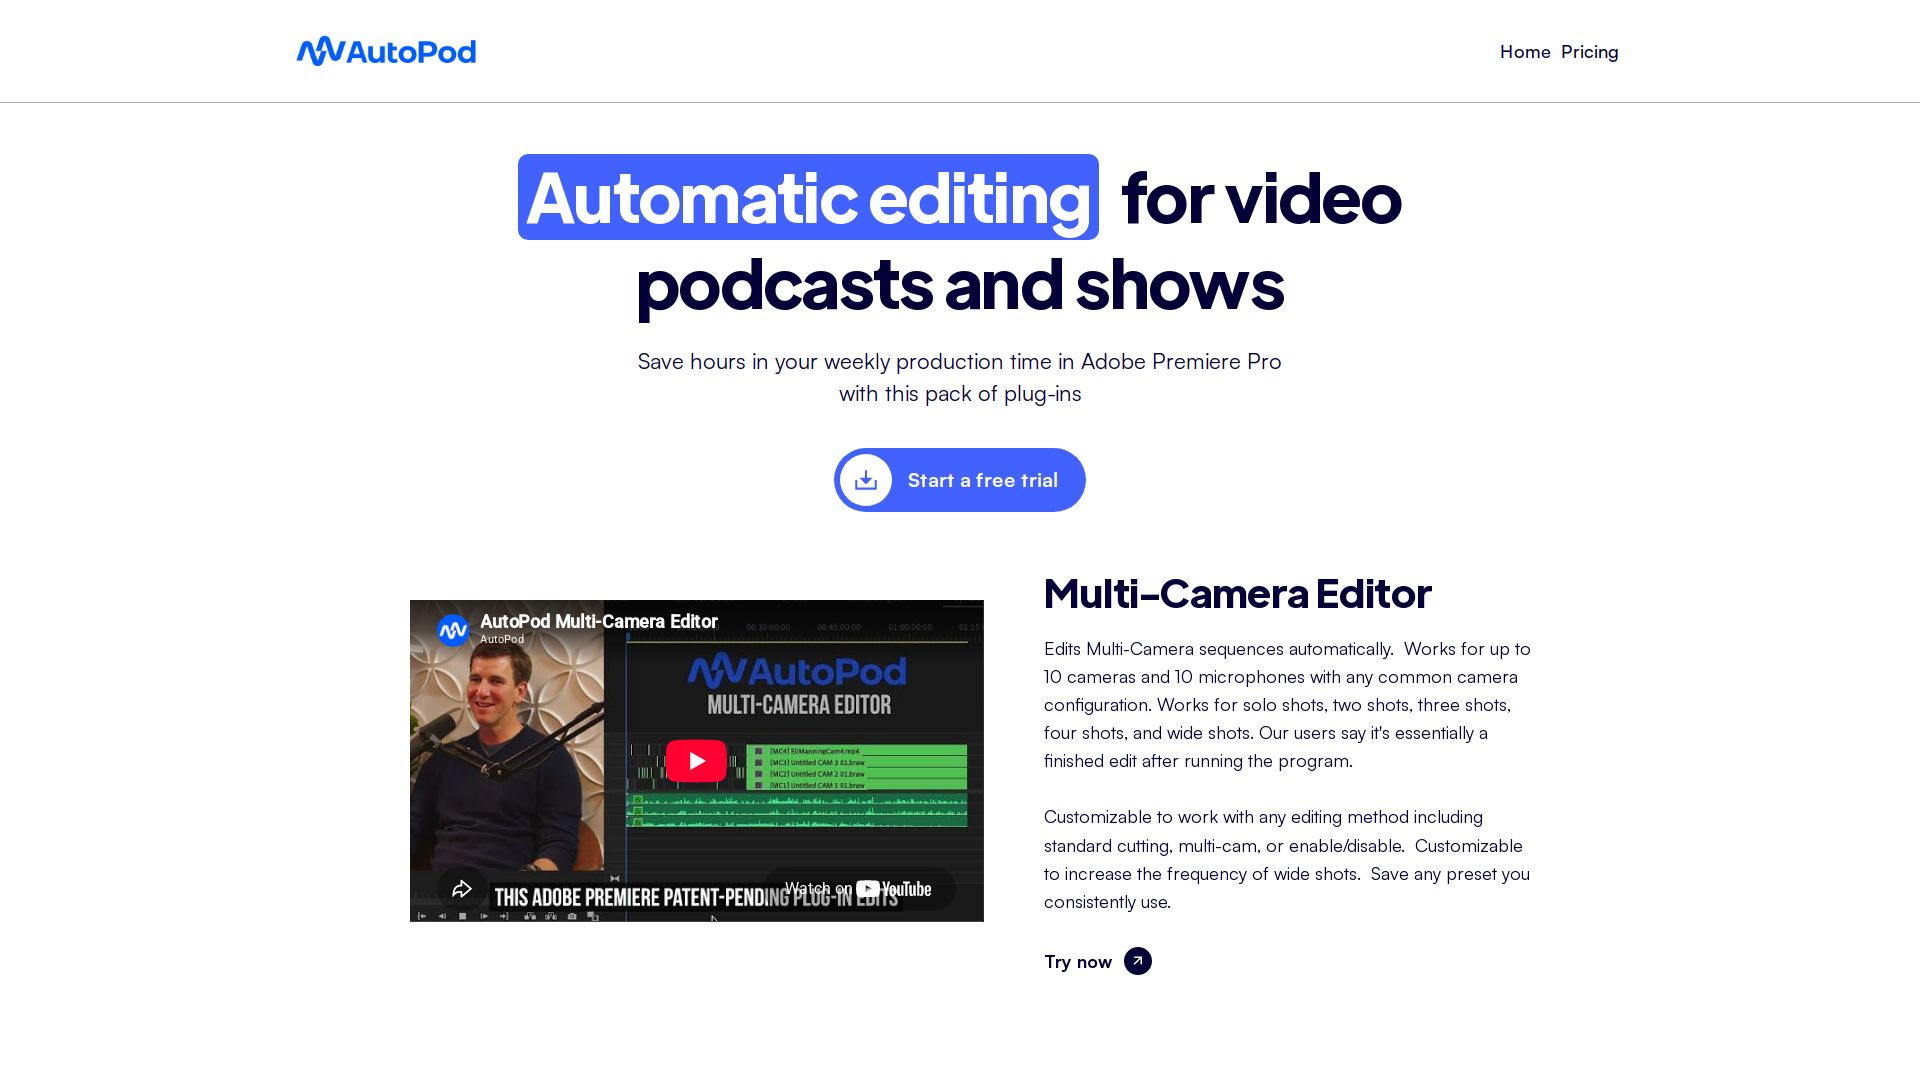The image size is (1920, 1080).
Task: Click the "Save hours in your weekly production" subtitle
Action: (960, 377)
